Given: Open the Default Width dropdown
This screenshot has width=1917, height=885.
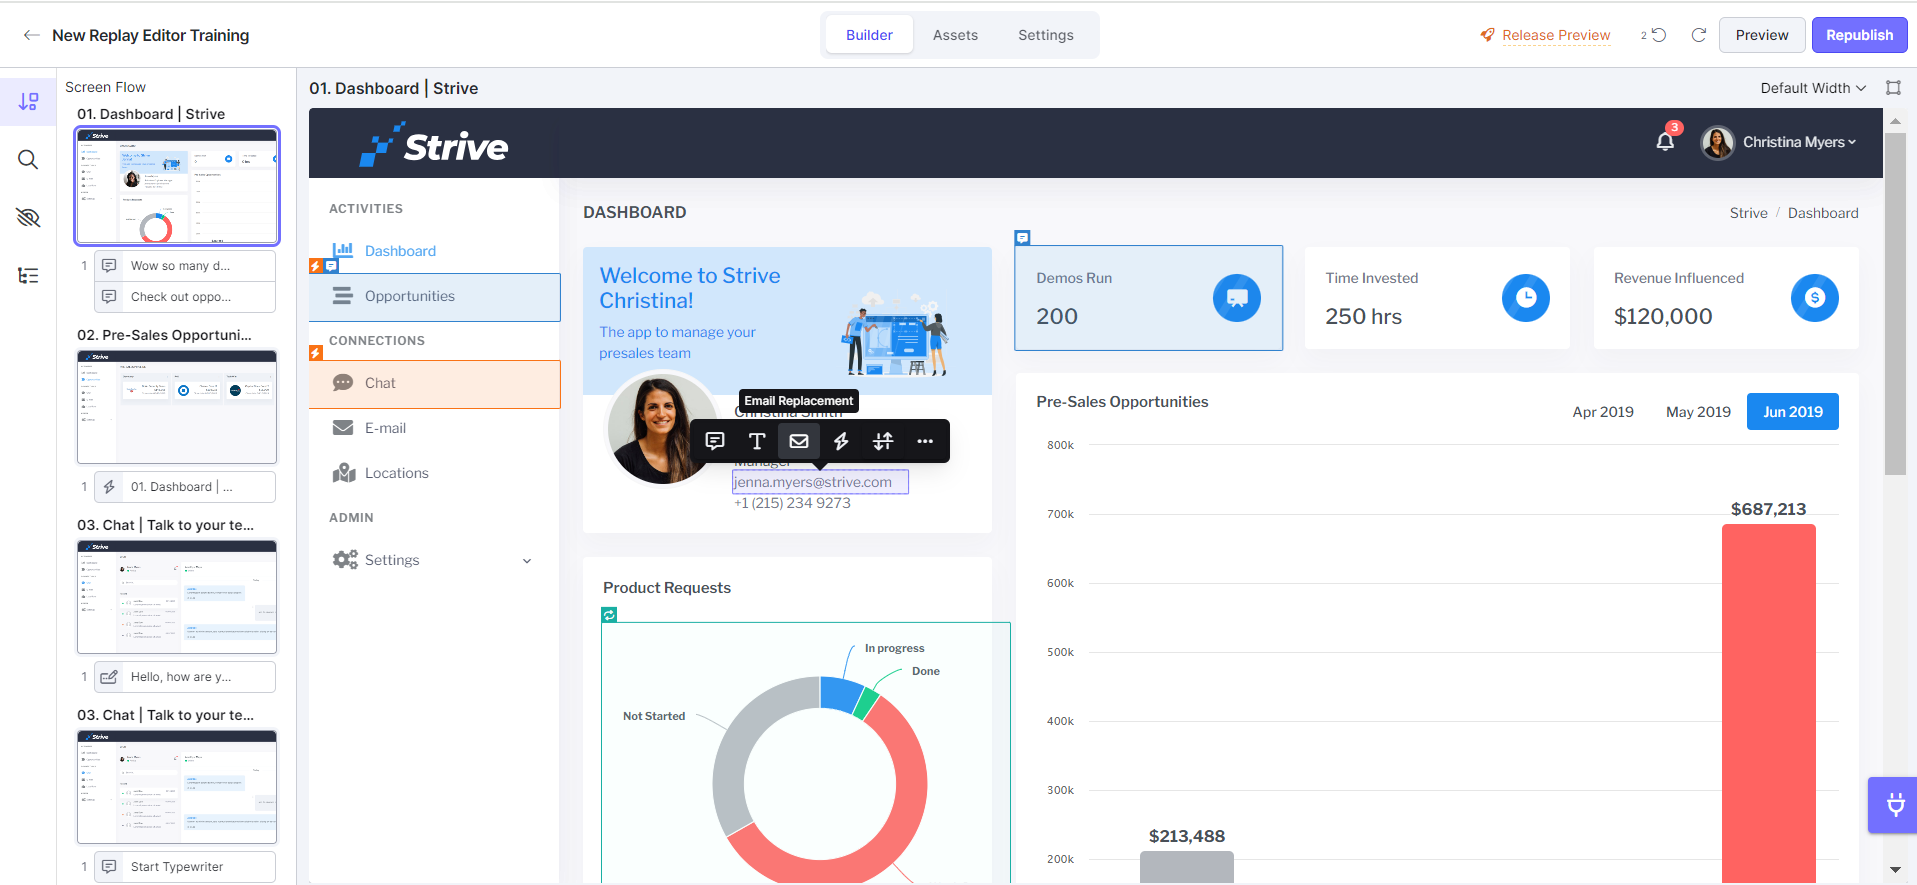Looking at the screenshot, I should click(1813, 88).
